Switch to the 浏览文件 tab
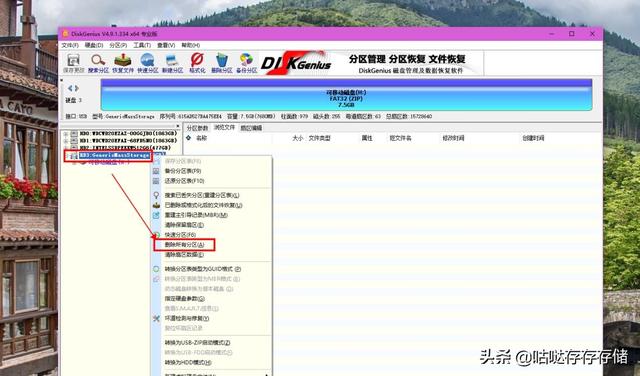The width and height of the screenshot is (640, 376). (x=224, y=128)
